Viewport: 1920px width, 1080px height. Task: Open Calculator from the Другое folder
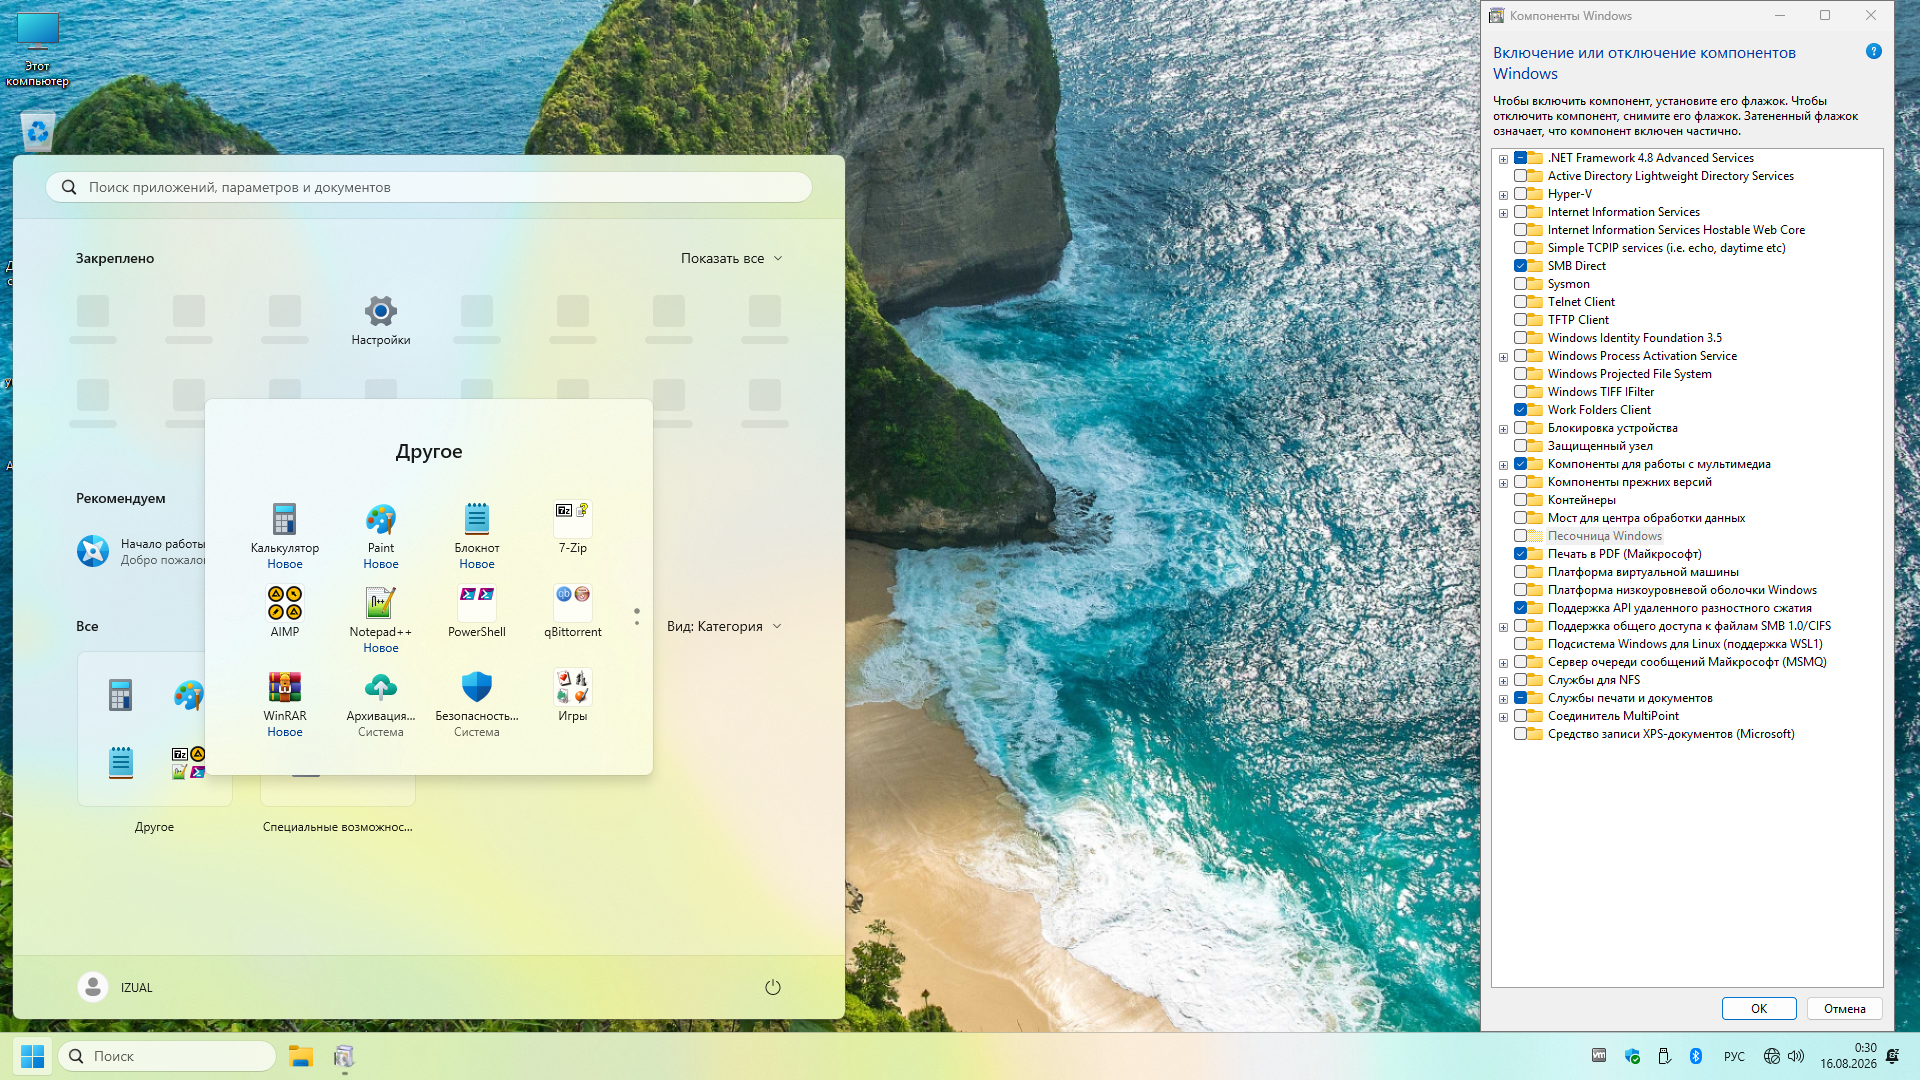(x=285, y=520)
